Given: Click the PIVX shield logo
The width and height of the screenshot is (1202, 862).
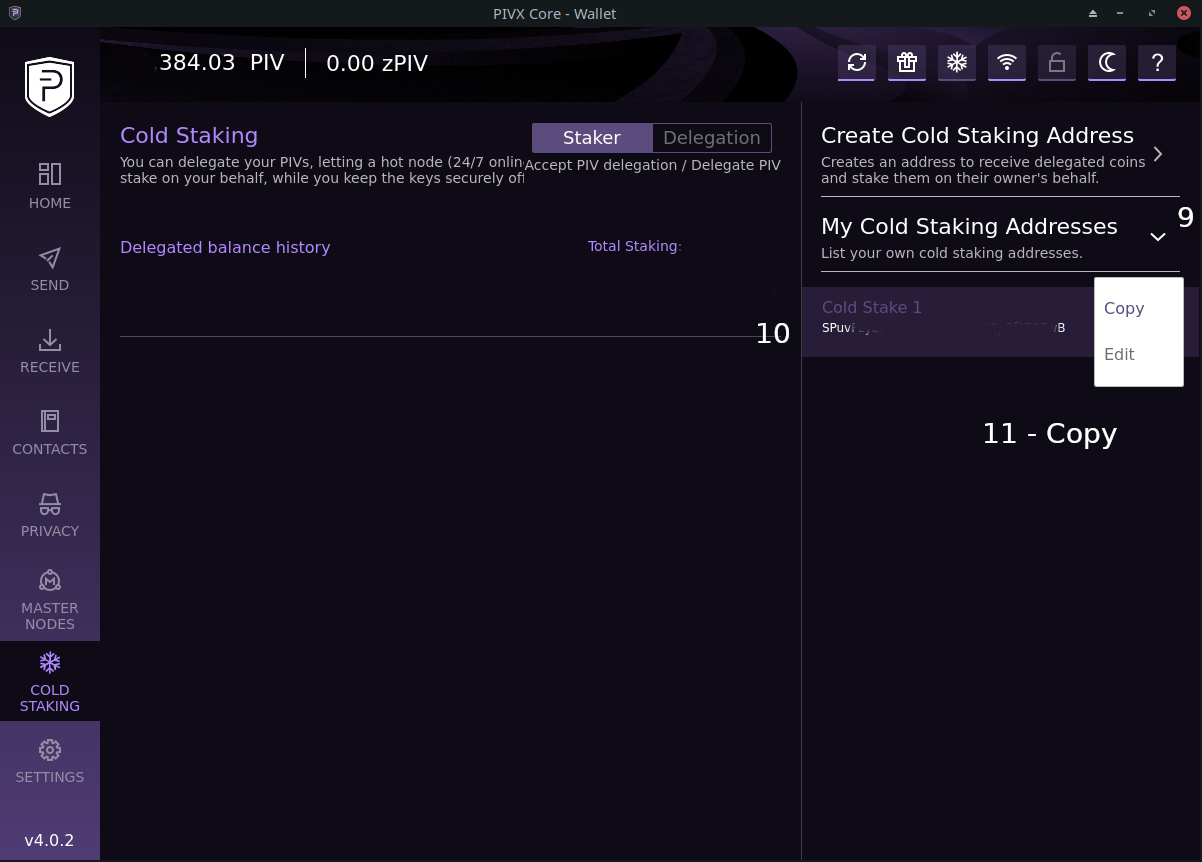Looking at the screenshot, I should [x=49, y=86].
